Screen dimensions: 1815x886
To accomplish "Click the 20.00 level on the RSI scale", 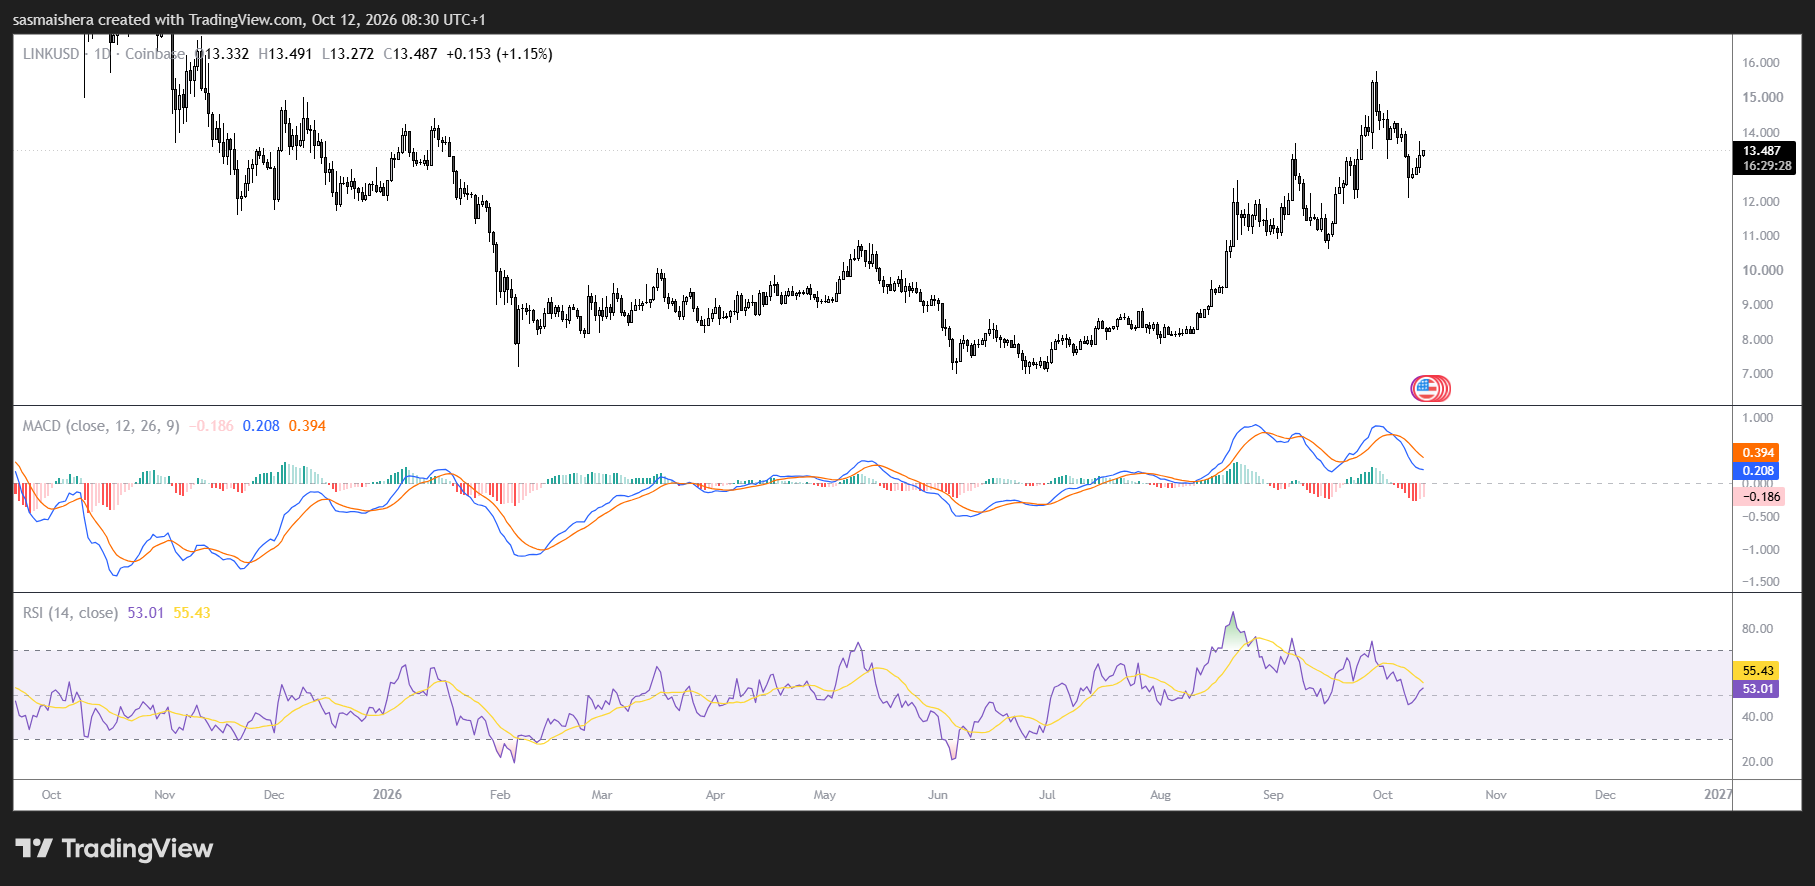I will pyautogui.click(x=1757, y=762).
